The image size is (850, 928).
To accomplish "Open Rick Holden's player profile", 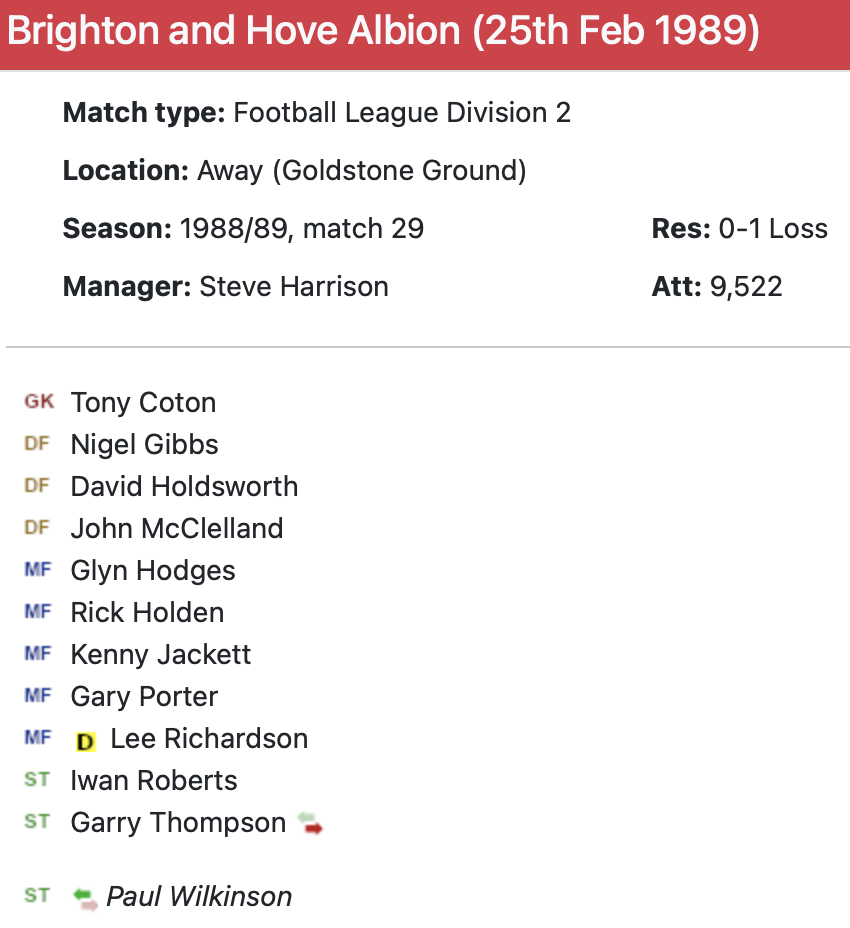I will [x=147, y=613].
